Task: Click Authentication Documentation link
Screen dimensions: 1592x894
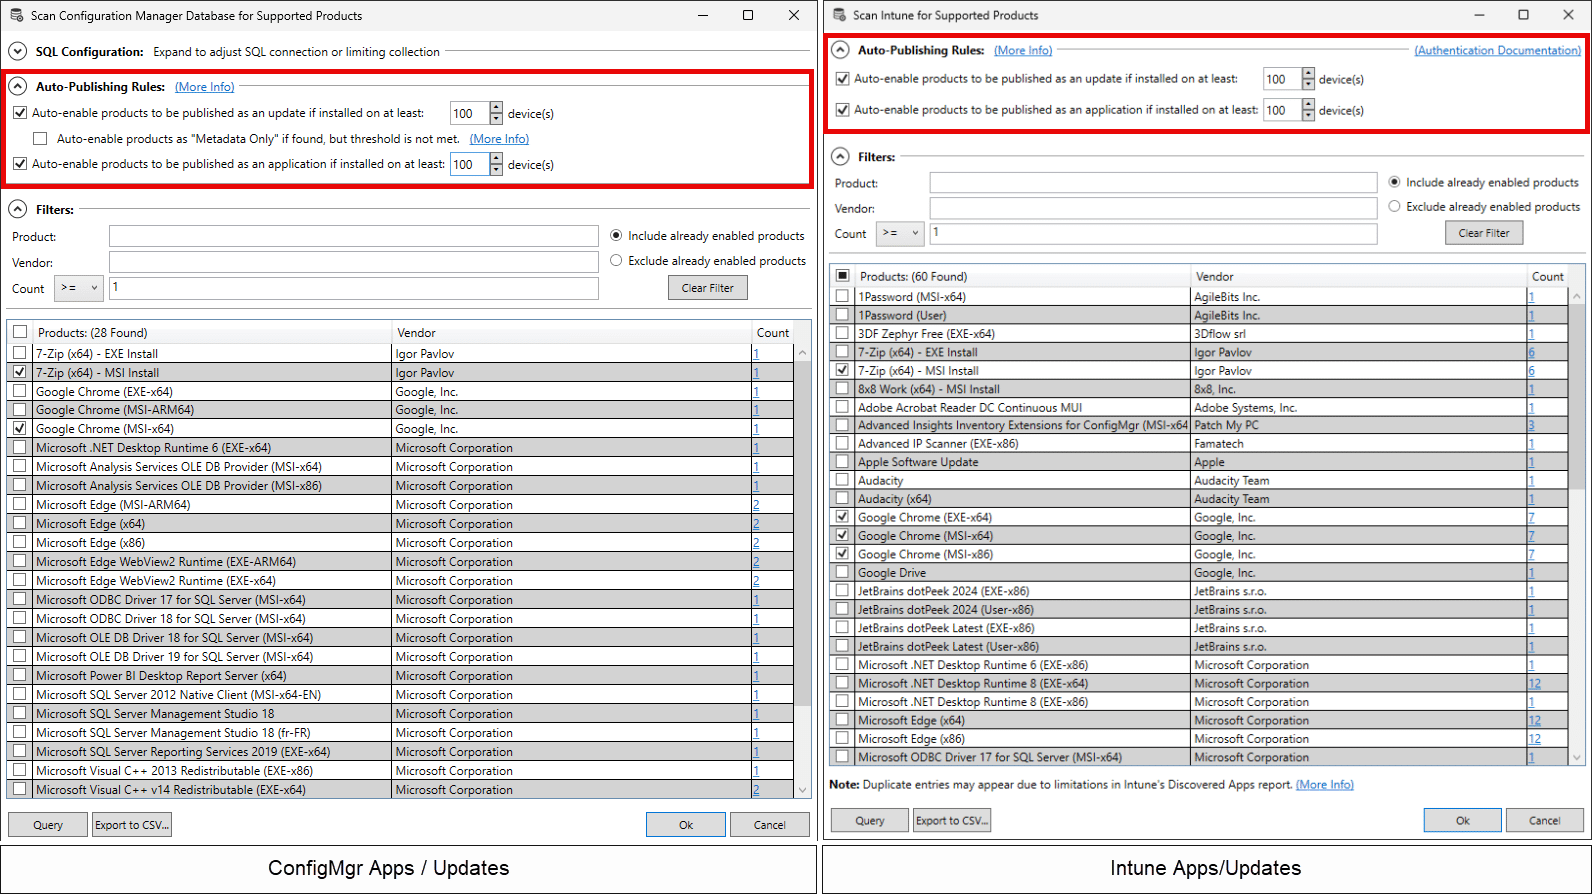Action: click(x=1497, y=50)
